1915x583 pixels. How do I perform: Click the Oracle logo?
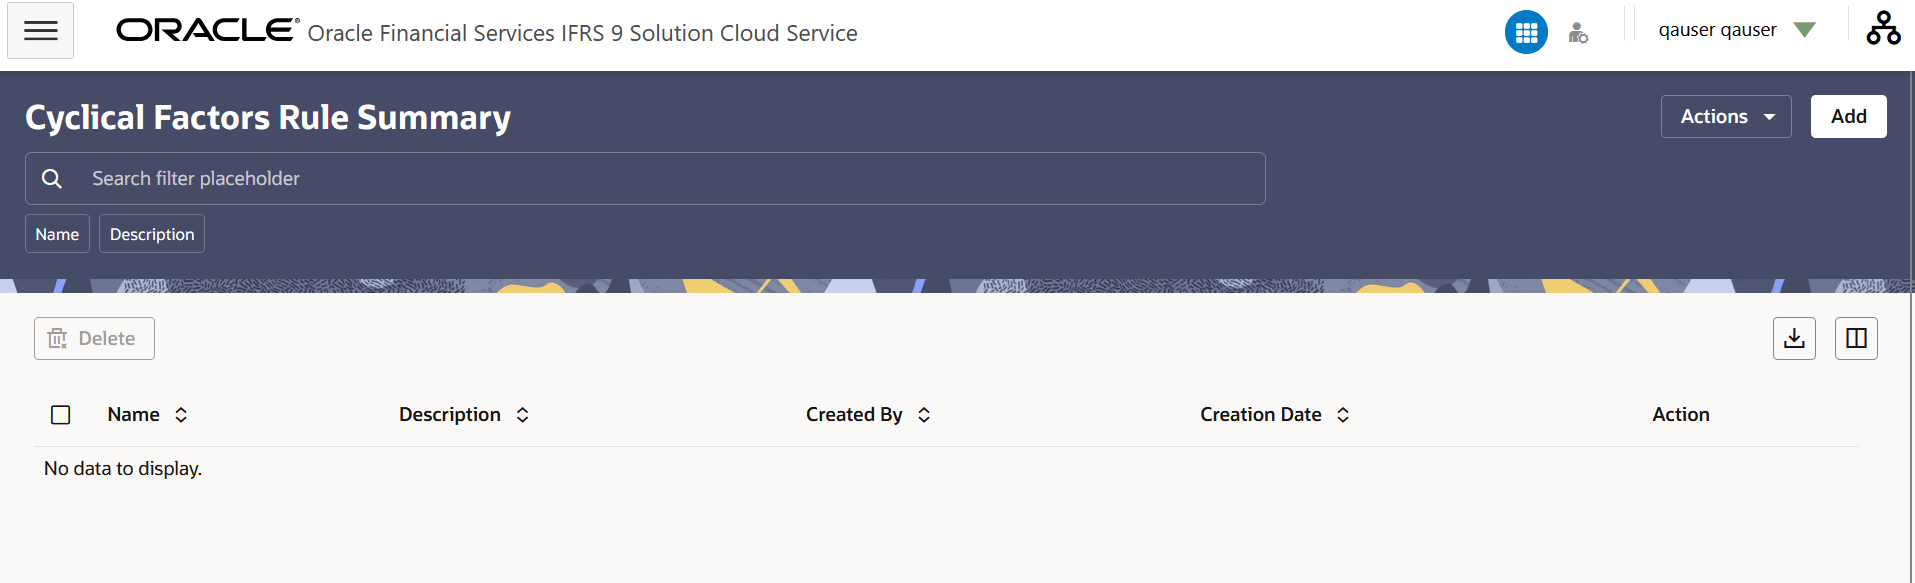208,30
